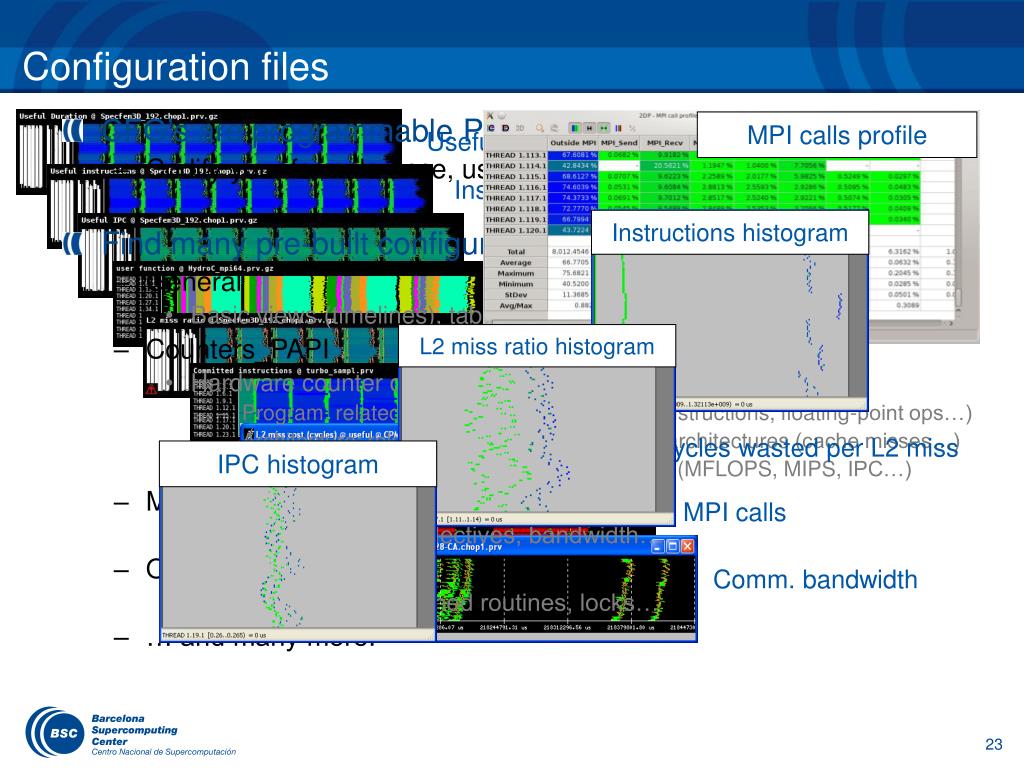Image resolution: width=1024 pixels, height=768 pixels.
Task: Click the slide number 23
Action: [x=993, y=744]
